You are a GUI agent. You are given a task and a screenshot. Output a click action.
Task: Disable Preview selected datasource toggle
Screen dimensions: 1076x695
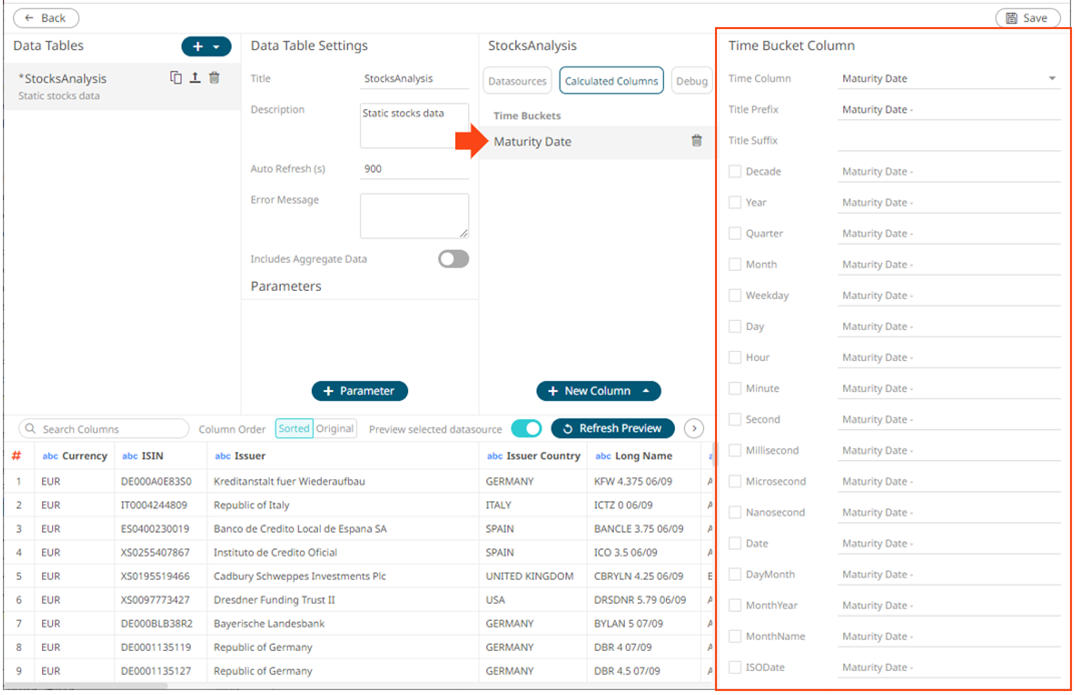click(526, 428)
